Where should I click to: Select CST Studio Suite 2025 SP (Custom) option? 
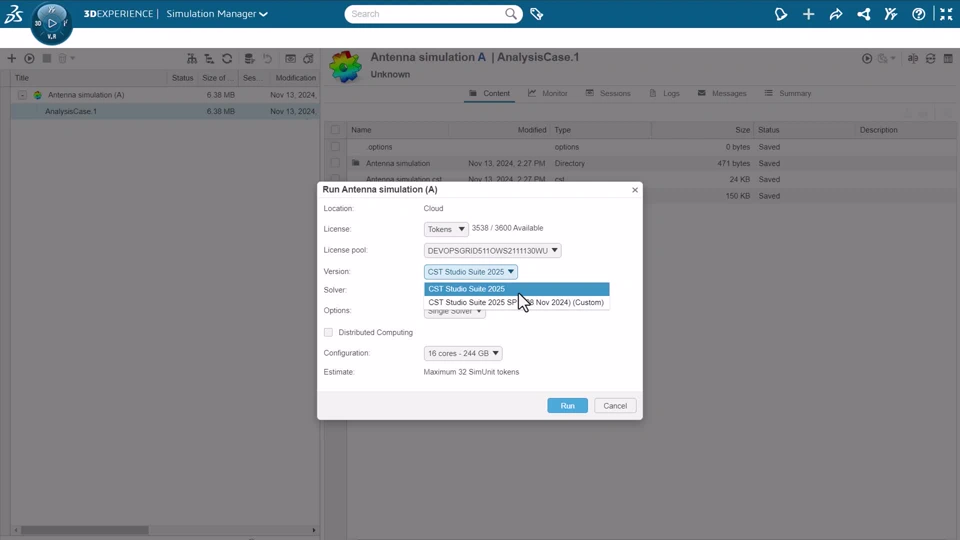(517, 302)
